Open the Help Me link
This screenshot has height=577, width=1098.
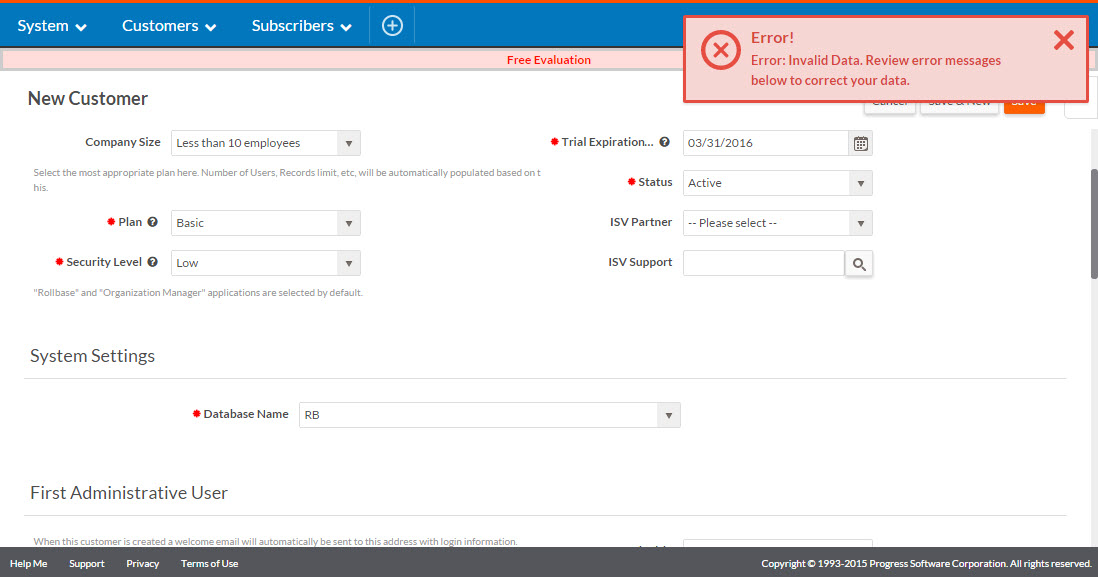(29, 564)
